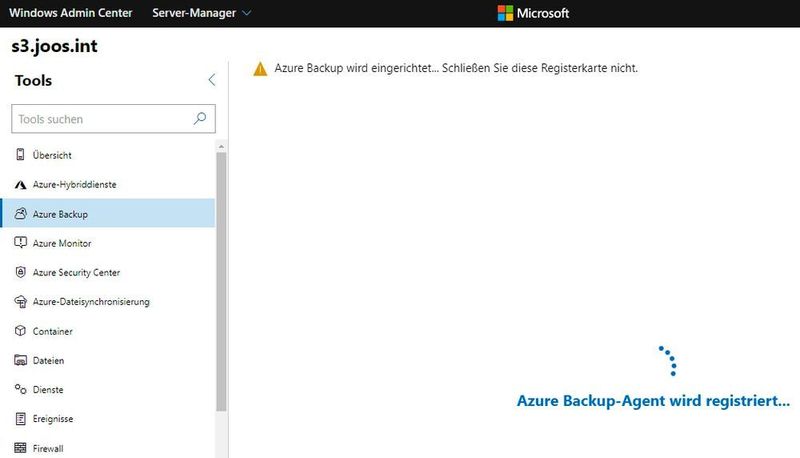The image size is (800, 458).
Task: Click the Ereignisse log icon
Action: coord(20,419)
